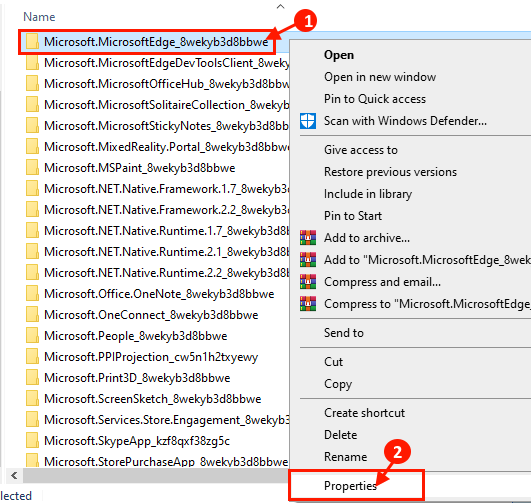
Task: Click WinRAR icon beside Compress to "Microsoft.MicrosoftEdge
Action: tap(308, 304)
